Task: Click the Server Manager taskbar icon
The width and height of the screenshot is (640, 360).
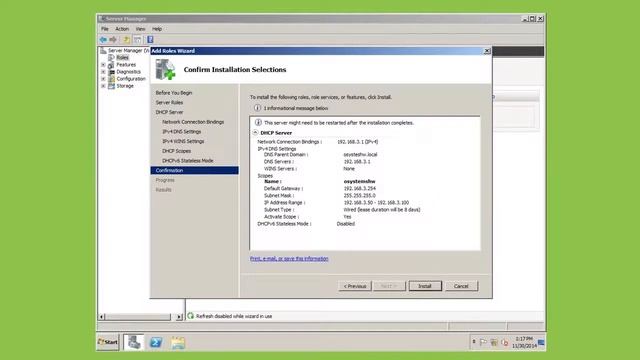Action: (133, 342)
